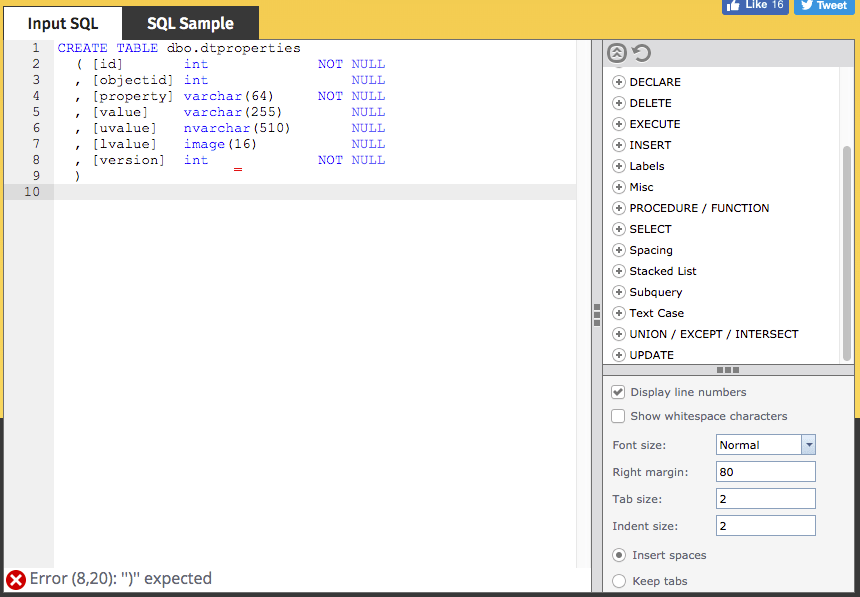860x597 pixels.
Task: Click the [id] column name
Action: 108,64
